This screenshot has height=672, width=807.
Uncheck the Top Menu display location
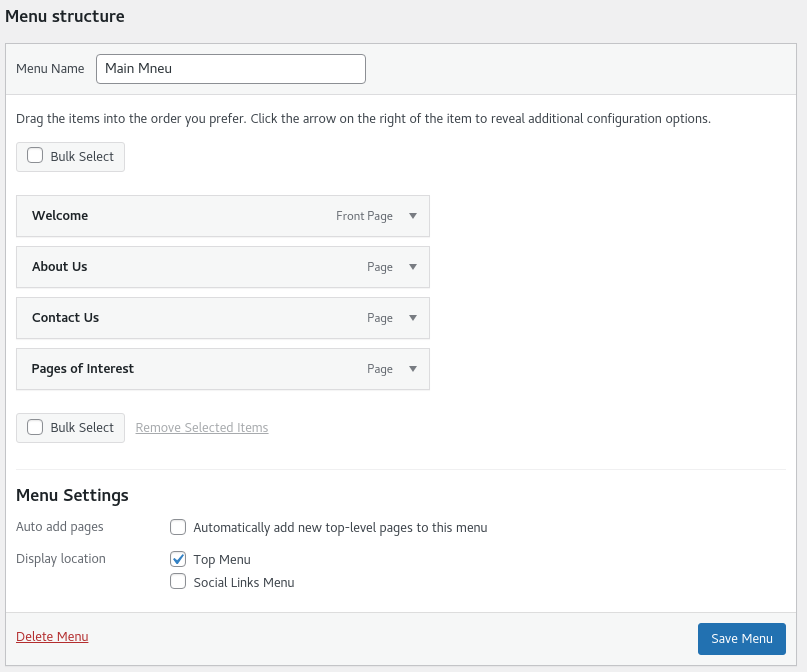click(178, 559)
